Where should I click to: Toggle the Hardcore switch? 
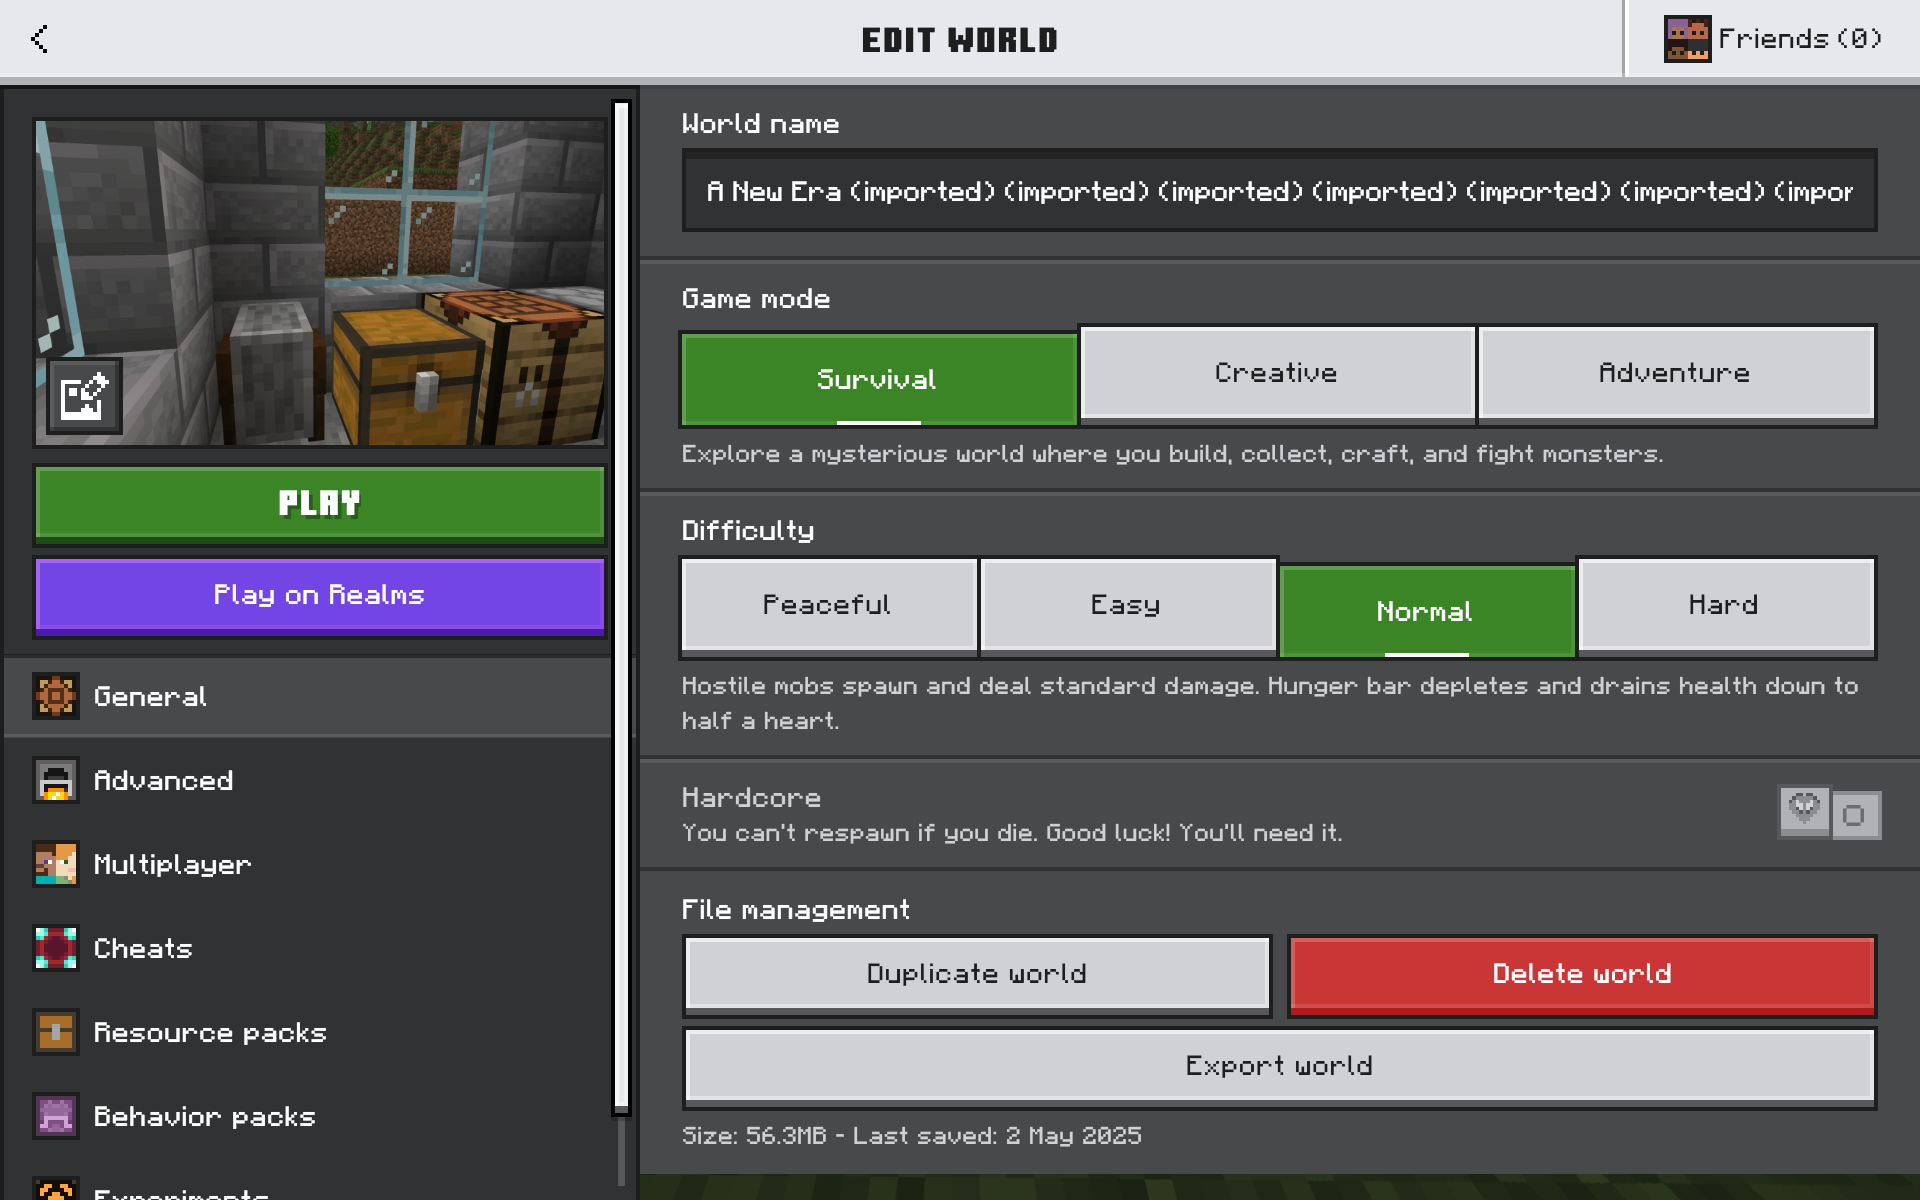(x=1829, y=814)
